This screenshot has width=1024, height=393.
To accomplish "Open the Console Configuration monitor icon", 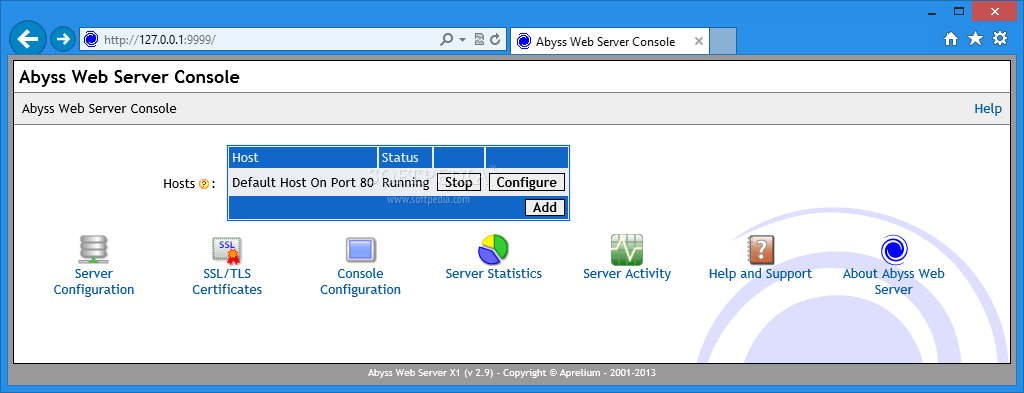I will pos(360,249).
